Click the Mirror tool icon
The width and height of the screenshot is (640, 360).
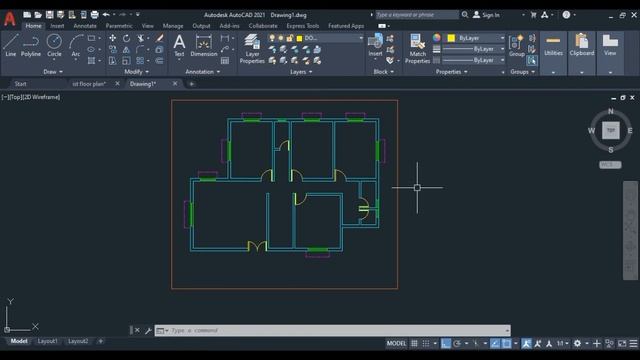tap(127, 49)
